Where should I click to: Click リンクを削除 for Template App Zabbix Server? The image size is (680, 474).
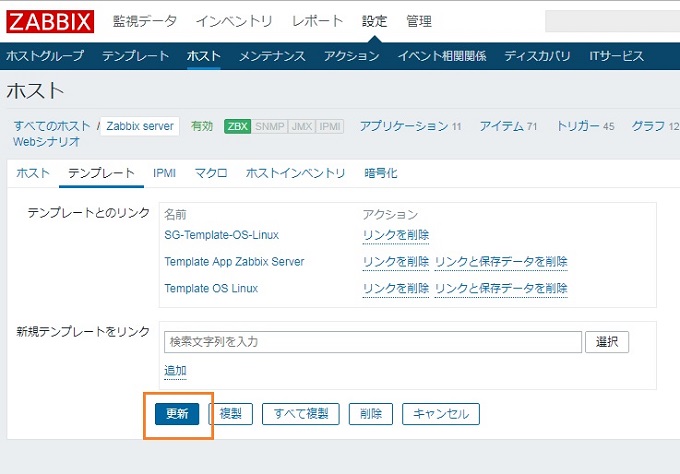396,262
